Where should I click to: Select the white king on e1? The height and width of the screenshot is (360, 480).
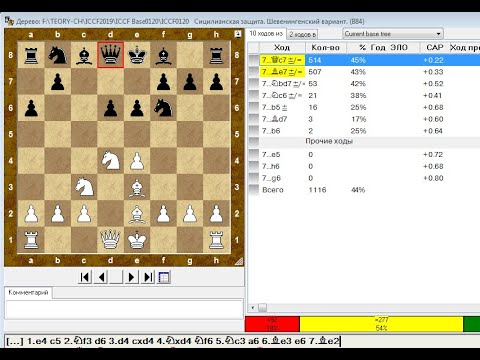[137, 240]
